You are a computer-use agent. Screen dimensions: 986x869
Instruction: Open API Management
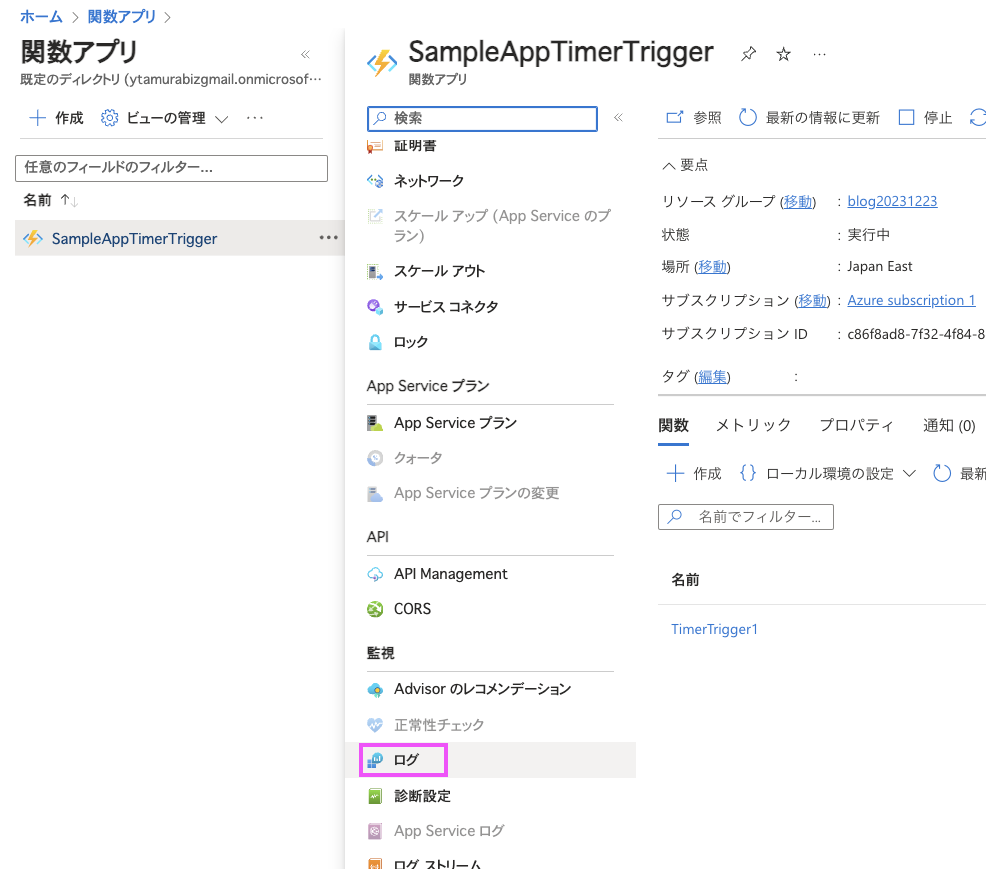coord(451,573)
